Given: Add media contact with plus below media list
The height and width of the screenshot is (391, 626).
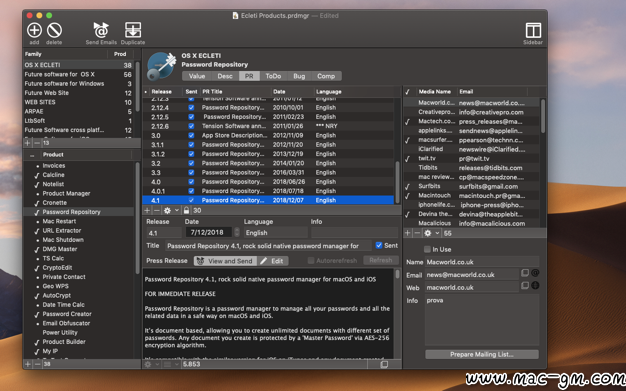Looking at the screenshot, I should pos(408,233).
